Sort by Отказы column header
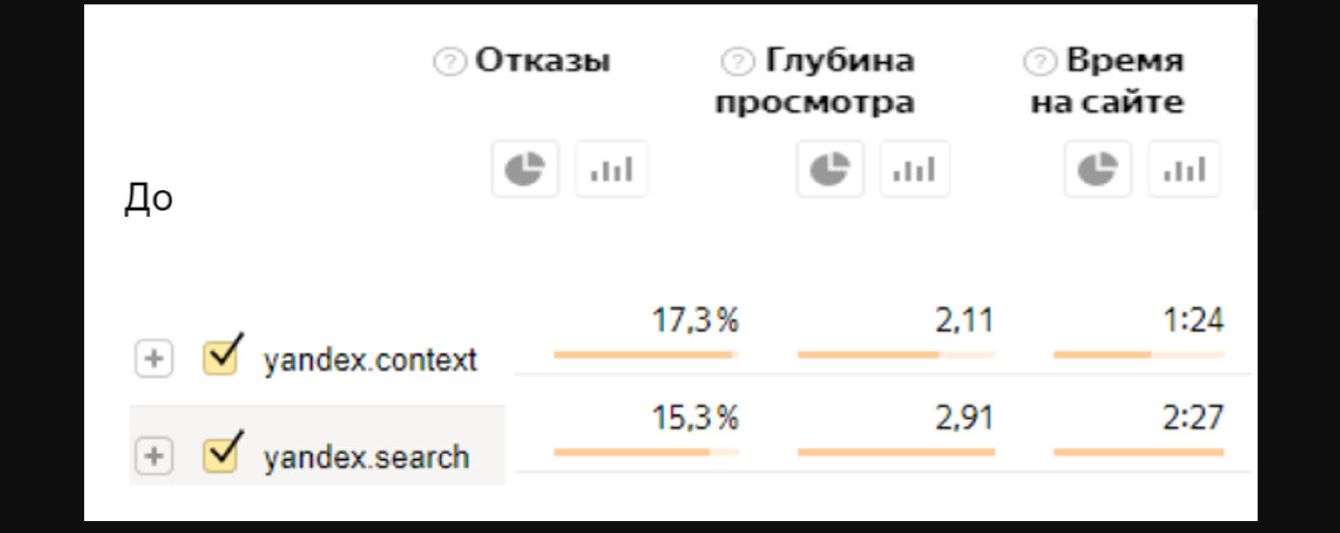1340x533 pixels. (x=542, y=61)
